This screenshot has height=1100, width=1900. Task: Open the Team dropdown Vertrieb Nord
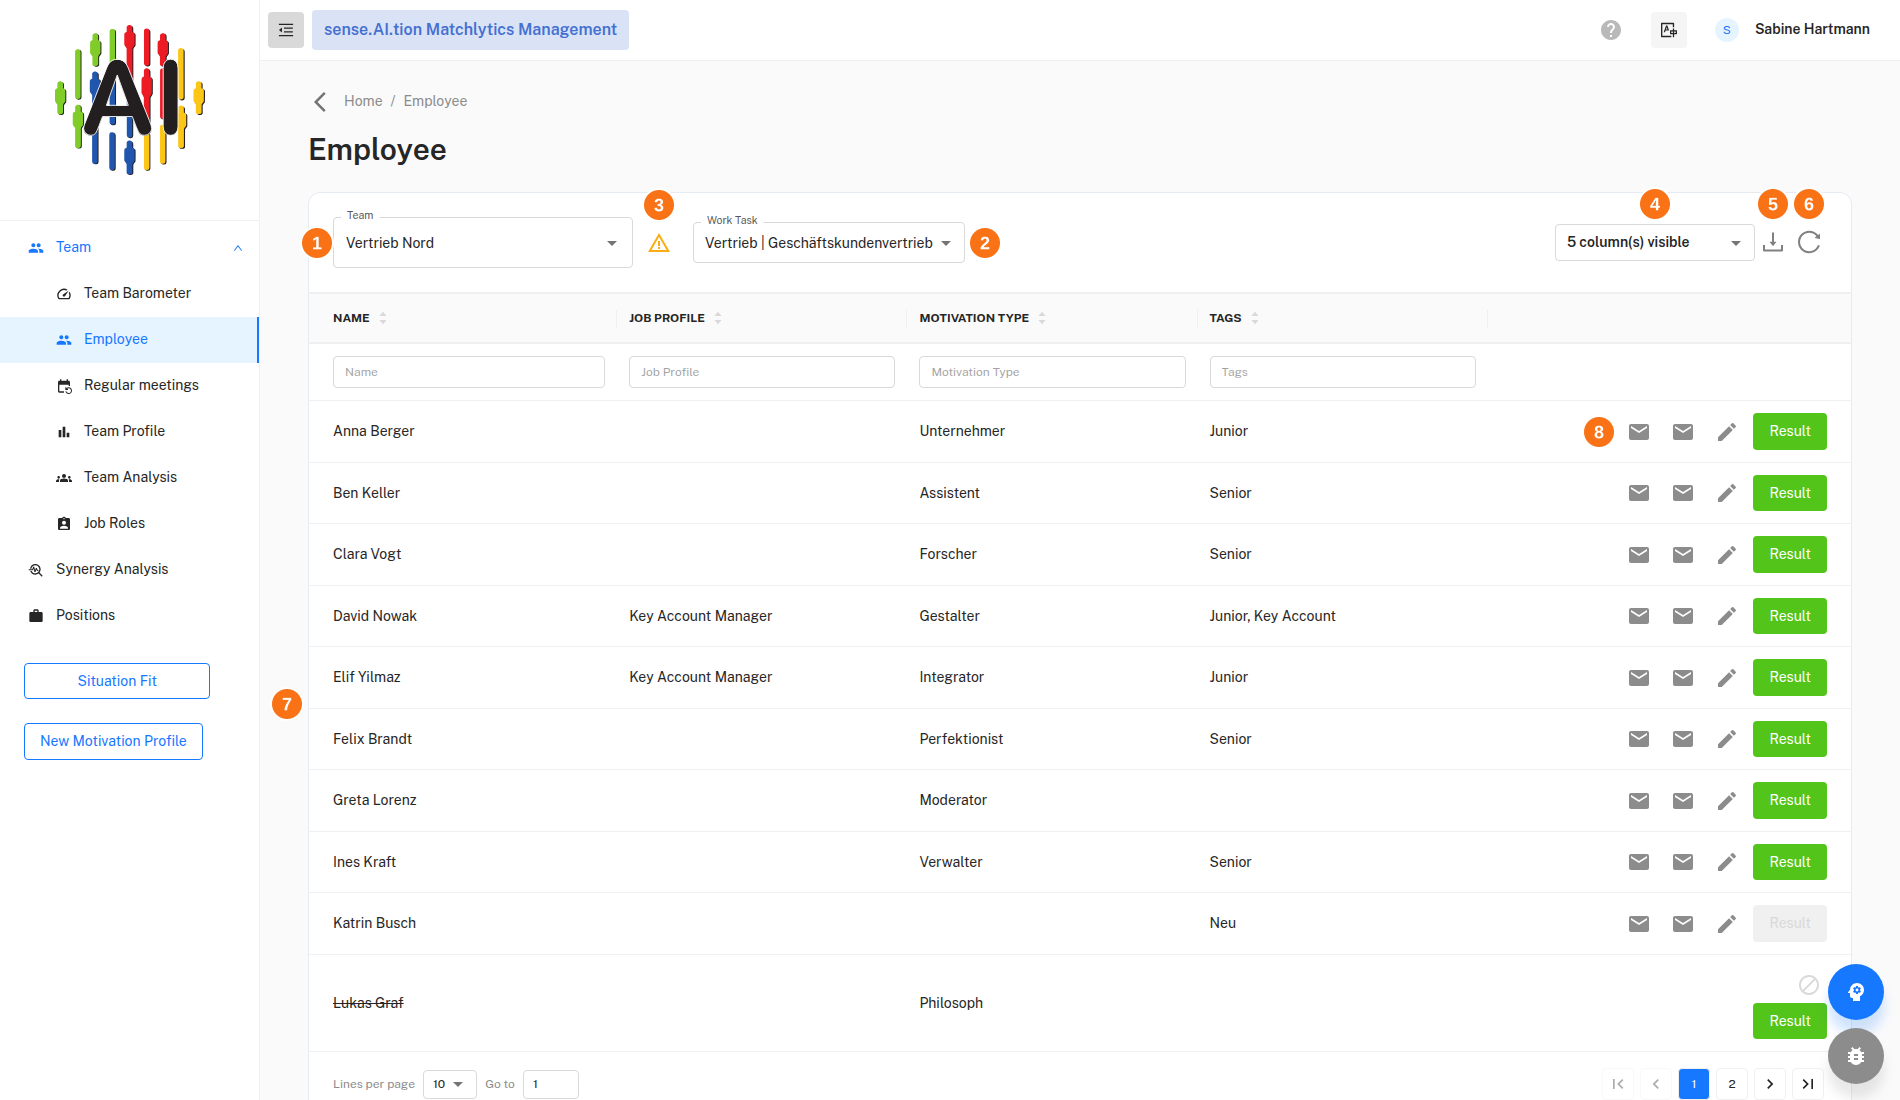483,243
